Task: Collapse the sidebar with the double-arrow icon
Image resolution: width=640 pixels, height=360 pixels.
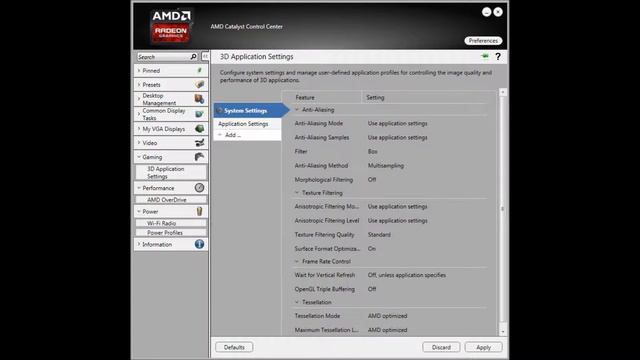Action: pyautogui.click(x=205, y=56)
